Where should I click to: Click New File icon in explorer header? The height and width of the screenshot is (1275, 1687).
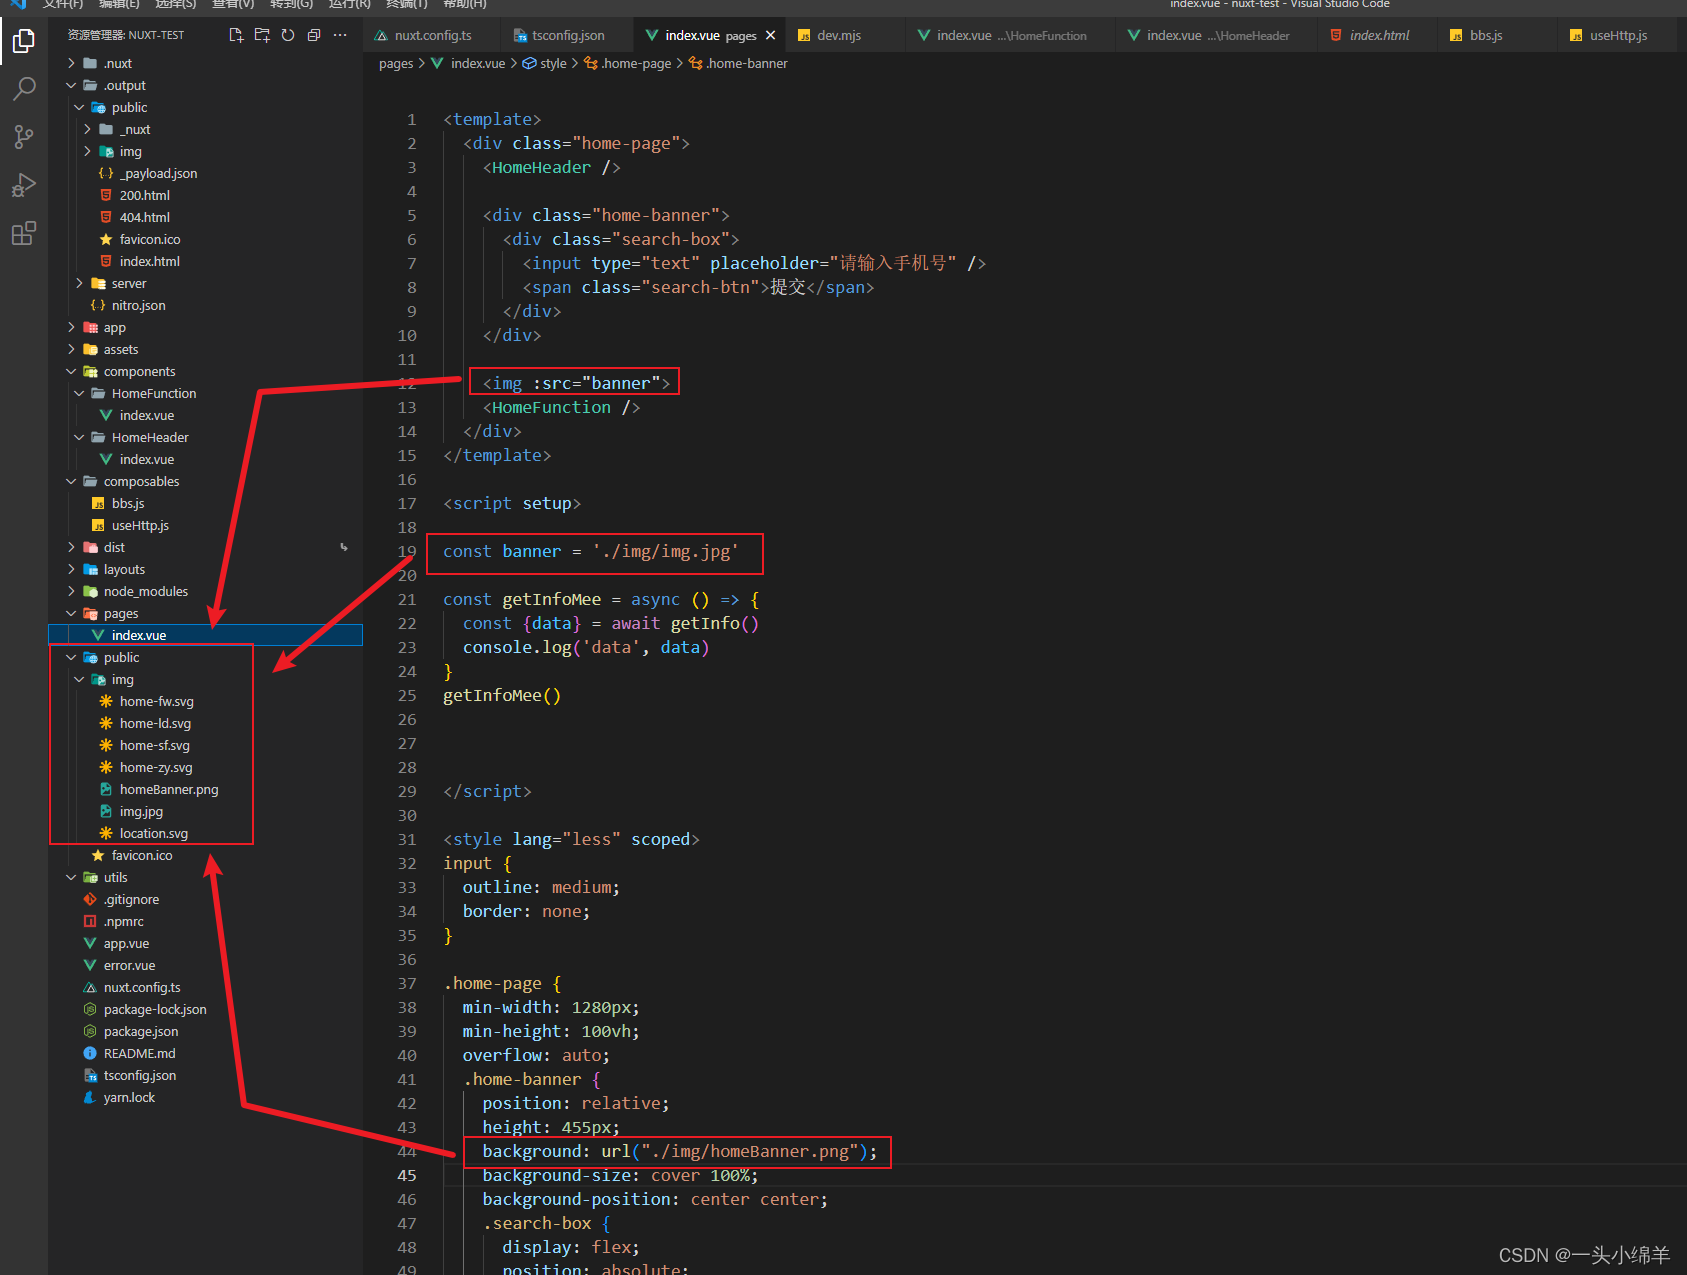coord(236,35)
